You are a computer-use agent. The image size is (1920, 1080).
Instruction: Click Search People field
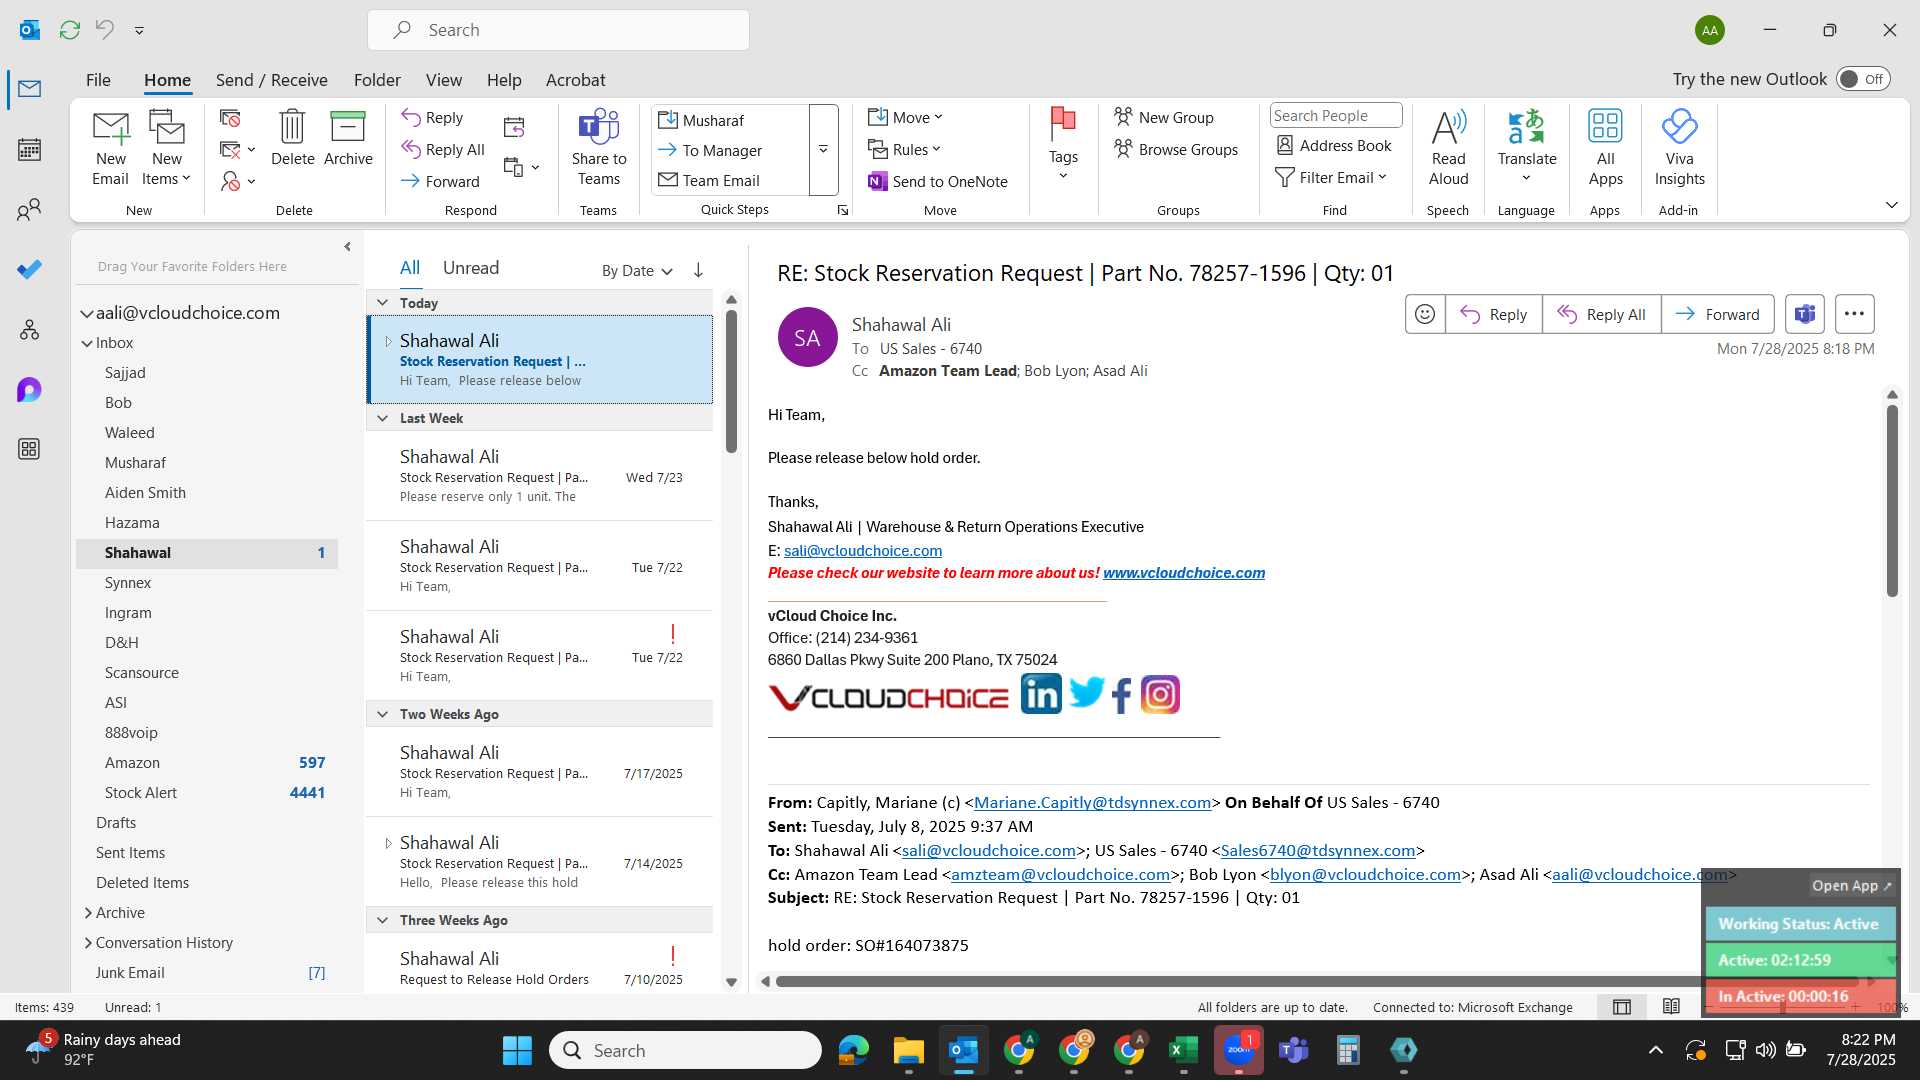point(1335,116)
